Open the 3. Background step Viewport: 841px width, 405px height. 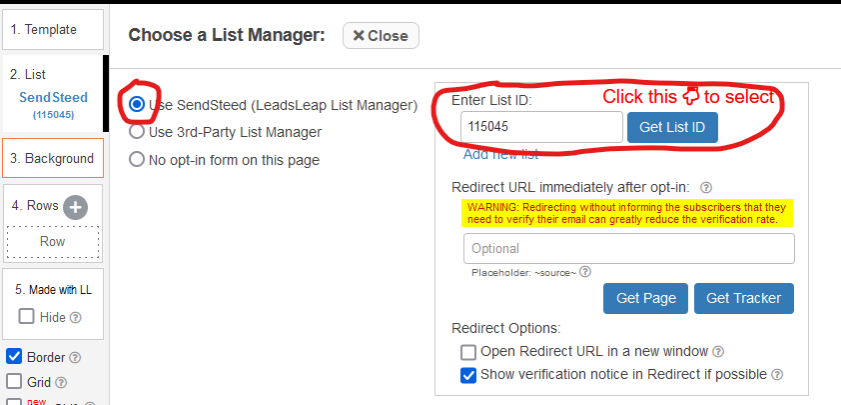[53, 158]
